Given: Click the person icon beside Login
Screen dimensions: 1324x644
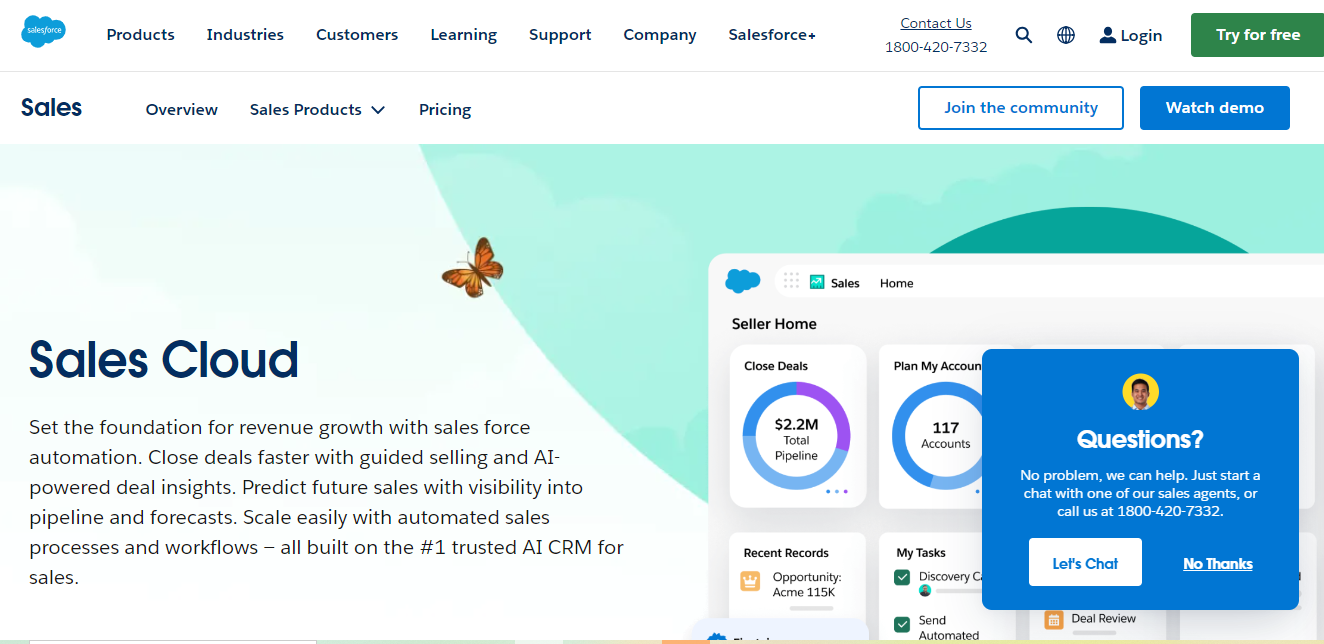Looking at the screenshot, I should click(1107, 35).
